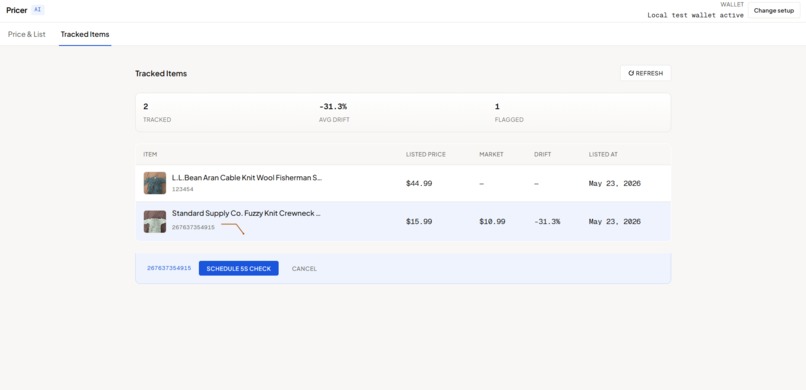Refresh the tracked items list
Image resolution: width=806 pixels, height=390 pixels.
(x=645, y=73)
